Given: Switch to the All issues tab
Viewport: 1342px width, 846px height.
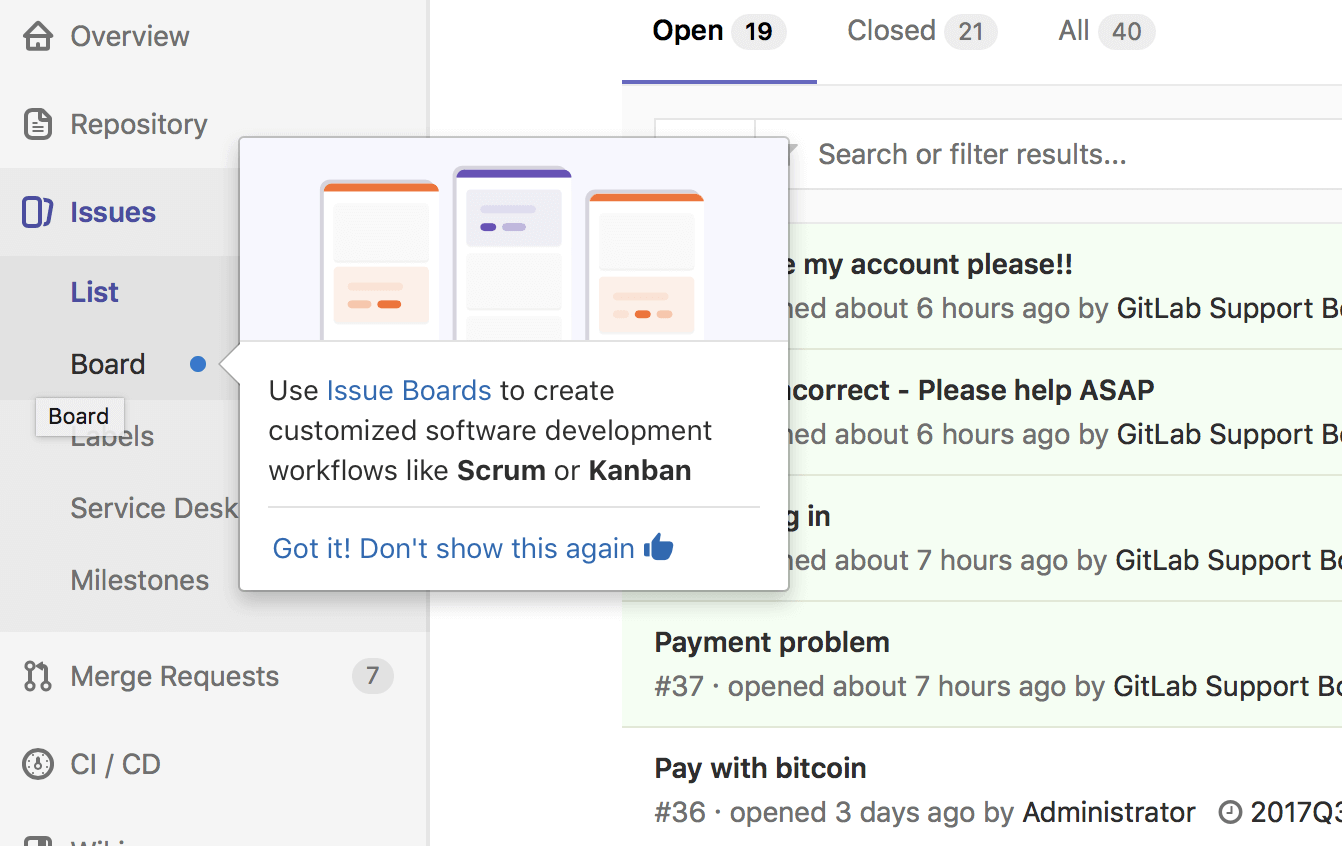Looking at the screenshot, I should [1106, 31].
